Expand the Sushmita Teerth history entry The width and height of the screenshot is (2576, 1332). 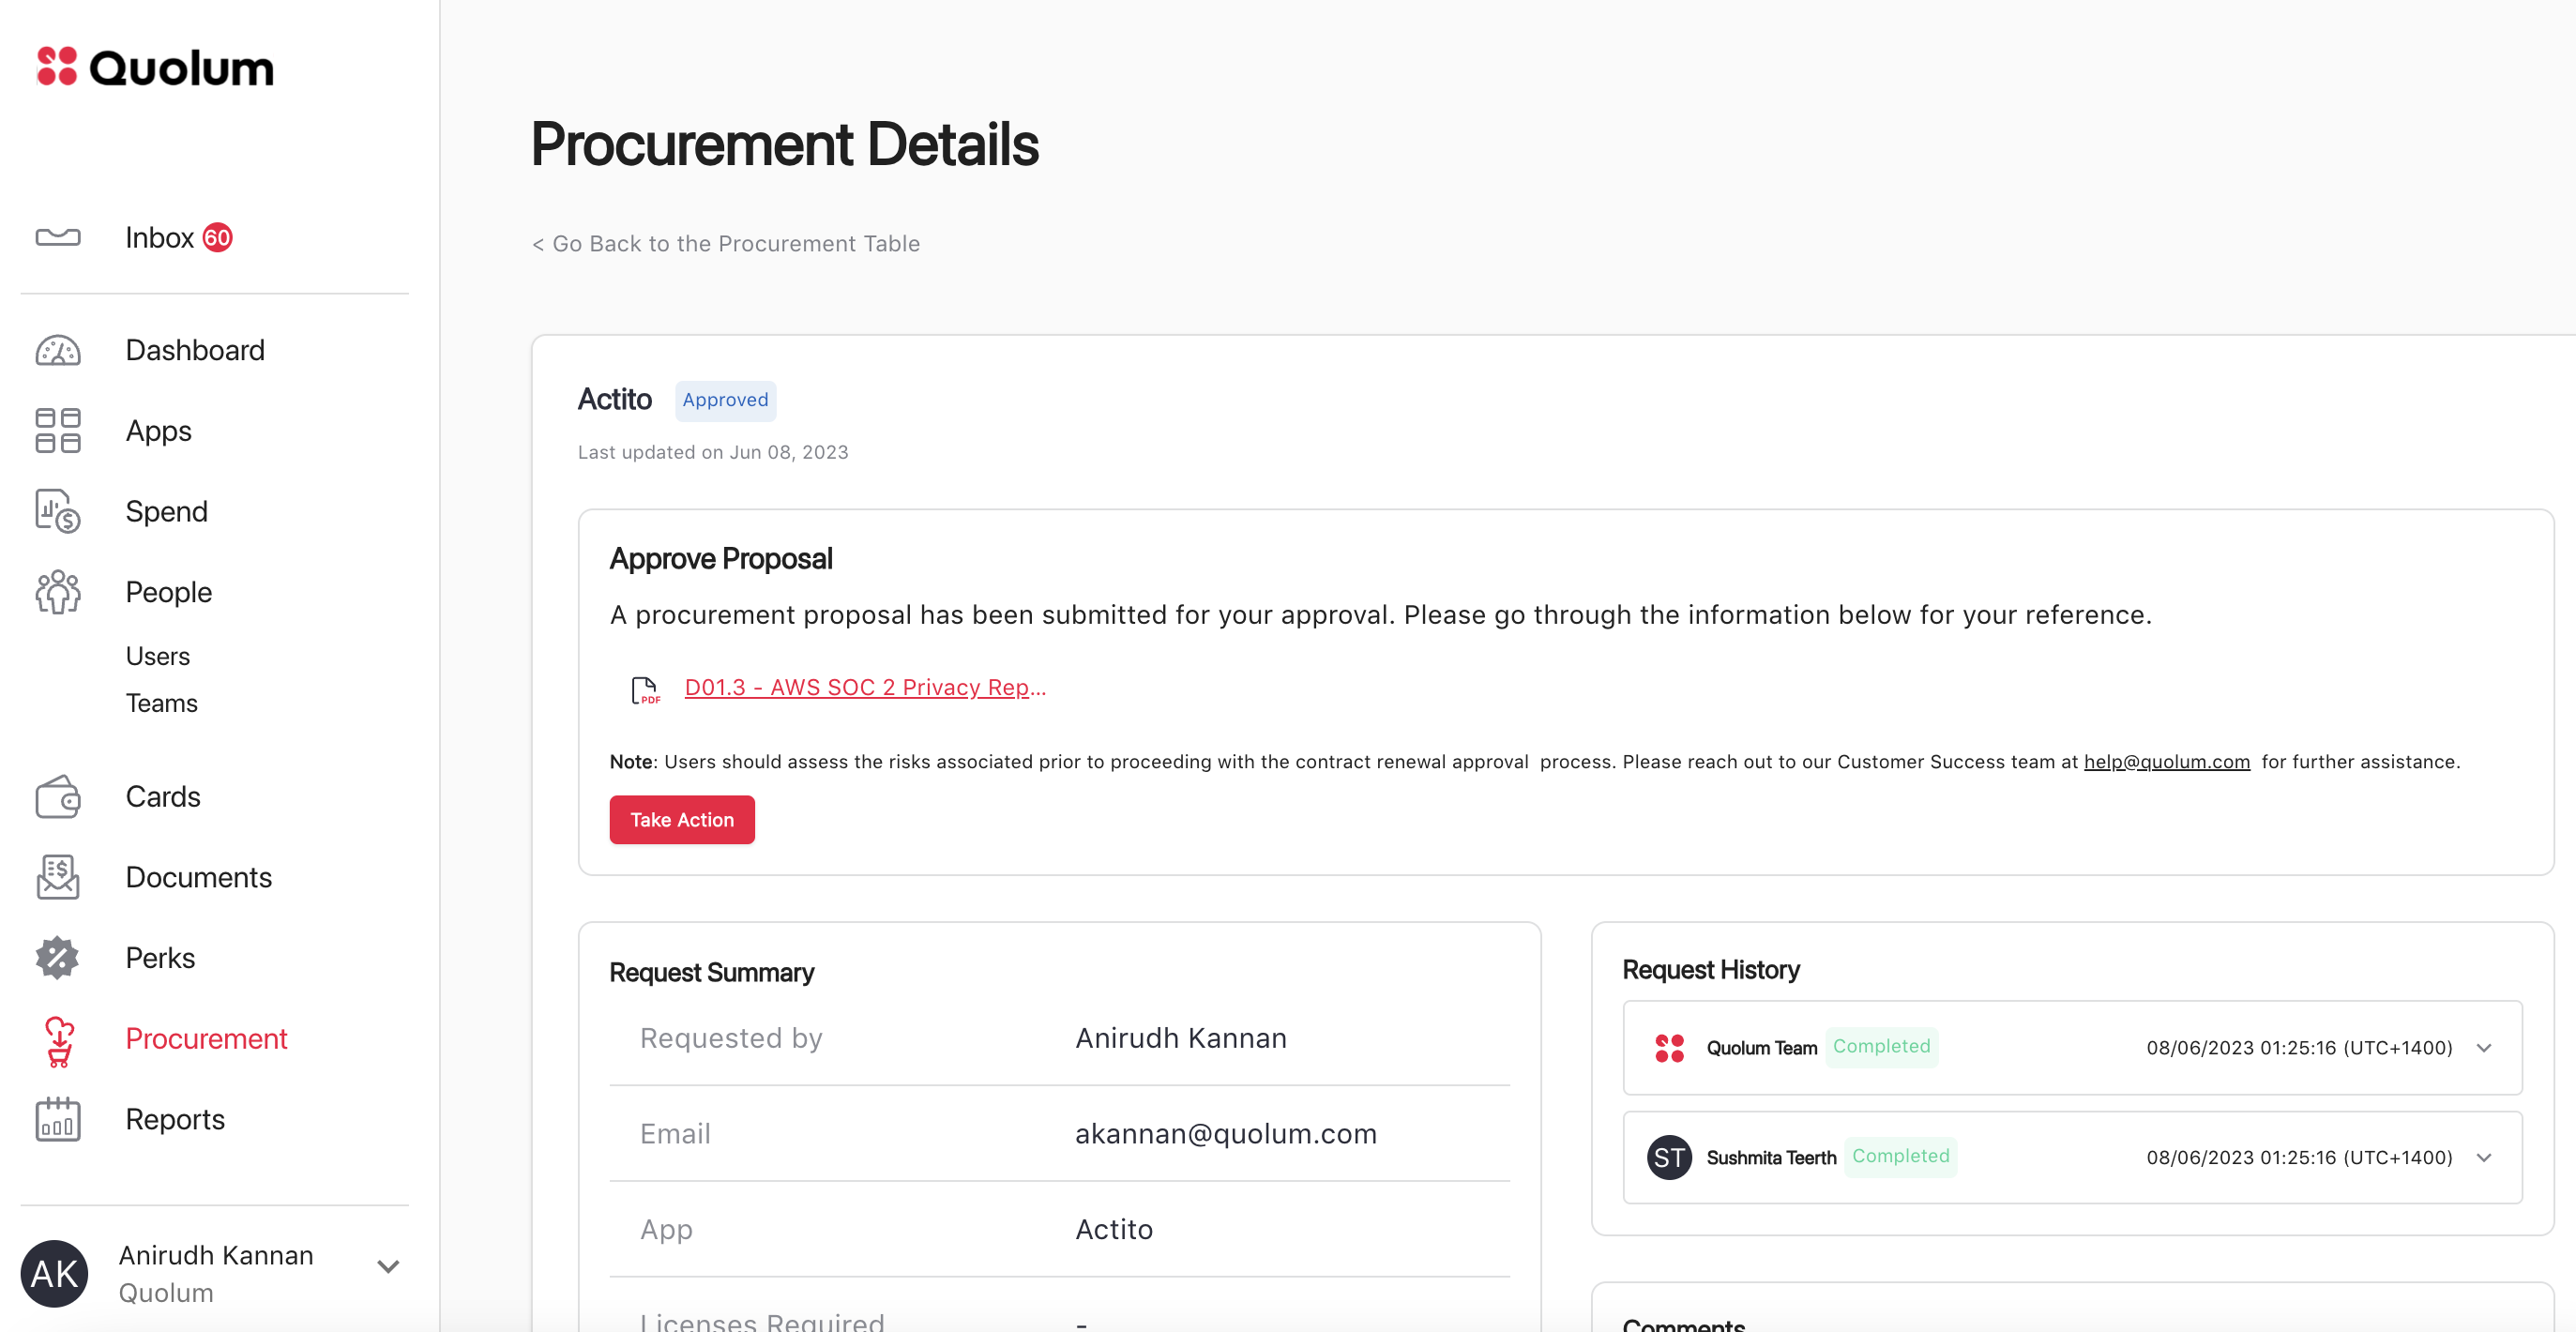click(2484, 1158)
